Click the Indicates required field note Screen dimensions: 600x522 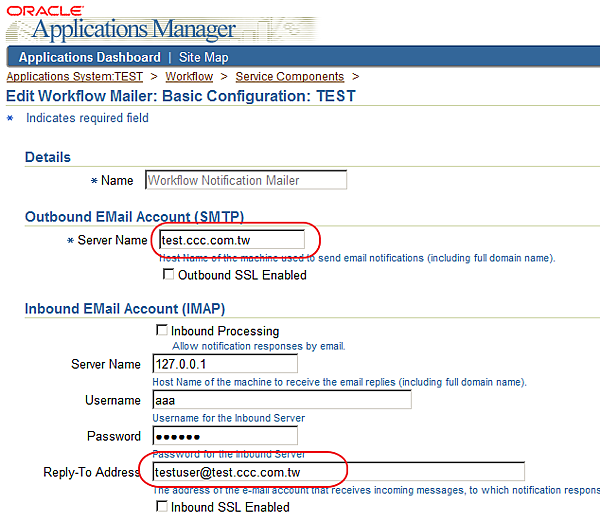(87, 118)
